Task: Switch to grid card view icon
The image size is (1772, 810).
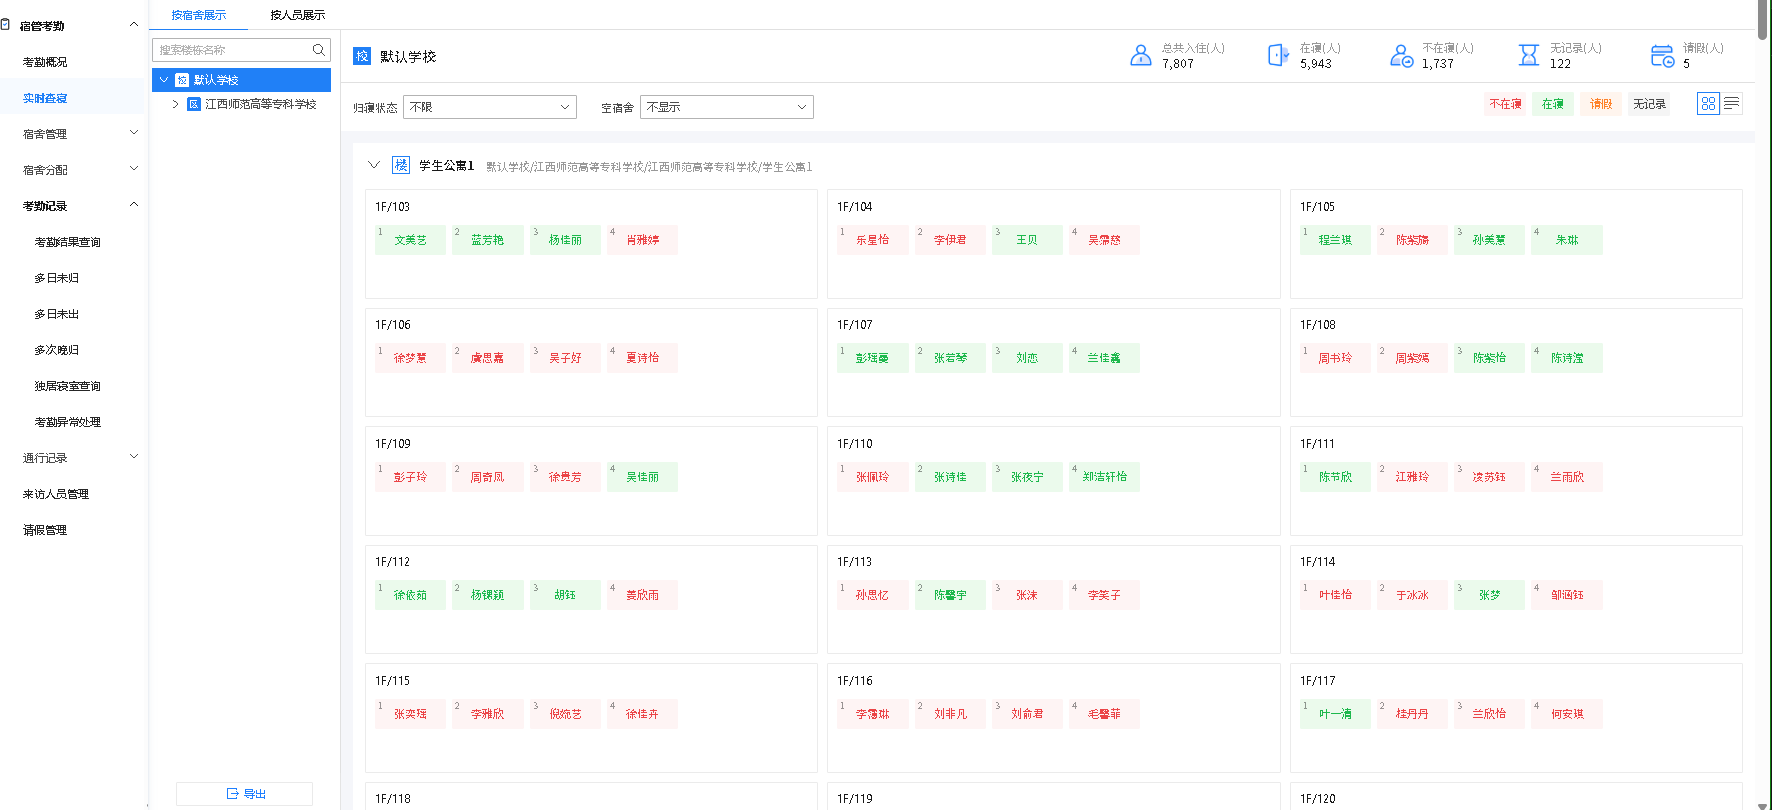Action: tap(1708, 103)
